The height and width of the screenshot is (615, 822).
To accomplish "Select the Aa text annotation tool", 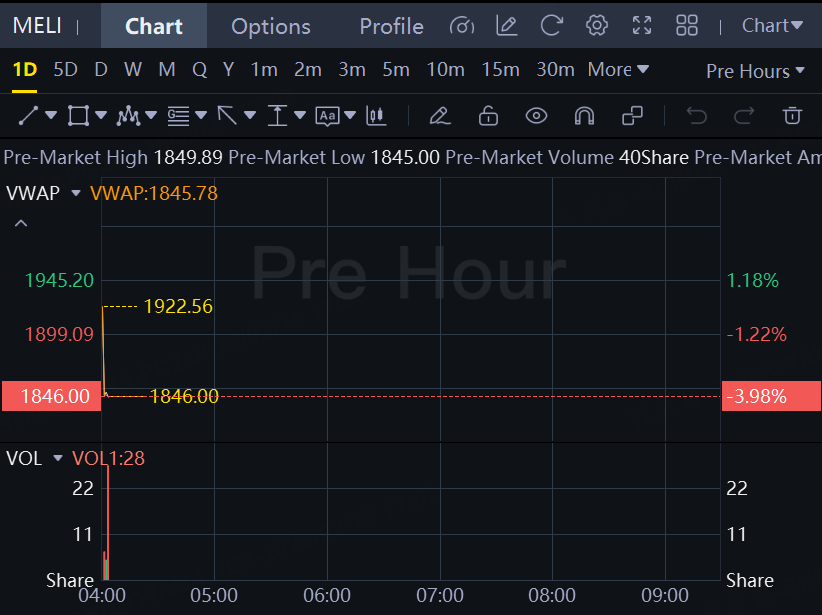I will (x=328, y=116).
